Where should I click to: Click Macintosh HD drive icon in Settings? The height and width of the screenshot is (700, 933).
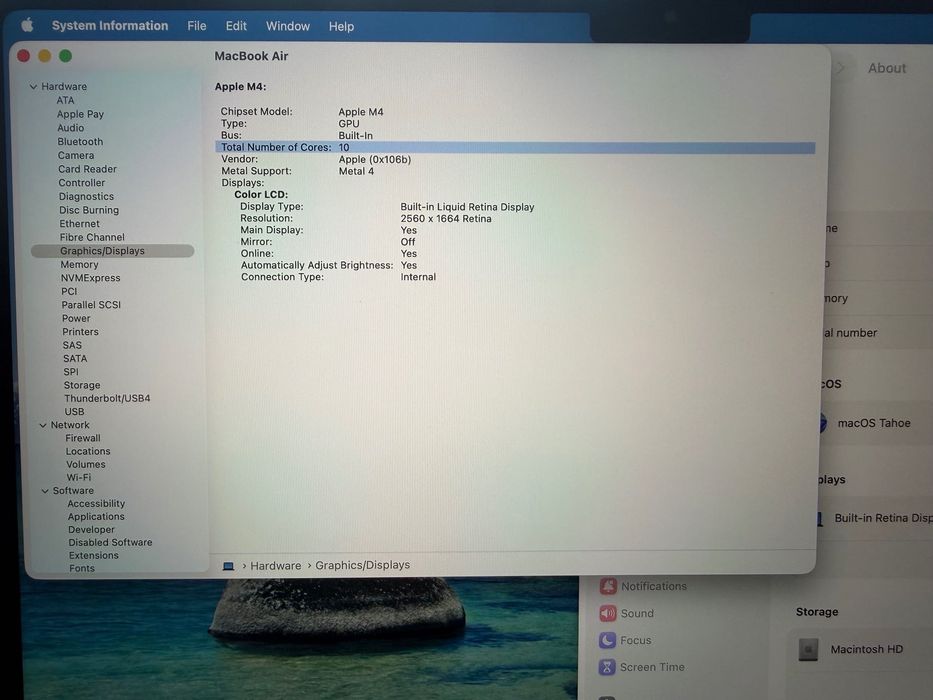808,649
